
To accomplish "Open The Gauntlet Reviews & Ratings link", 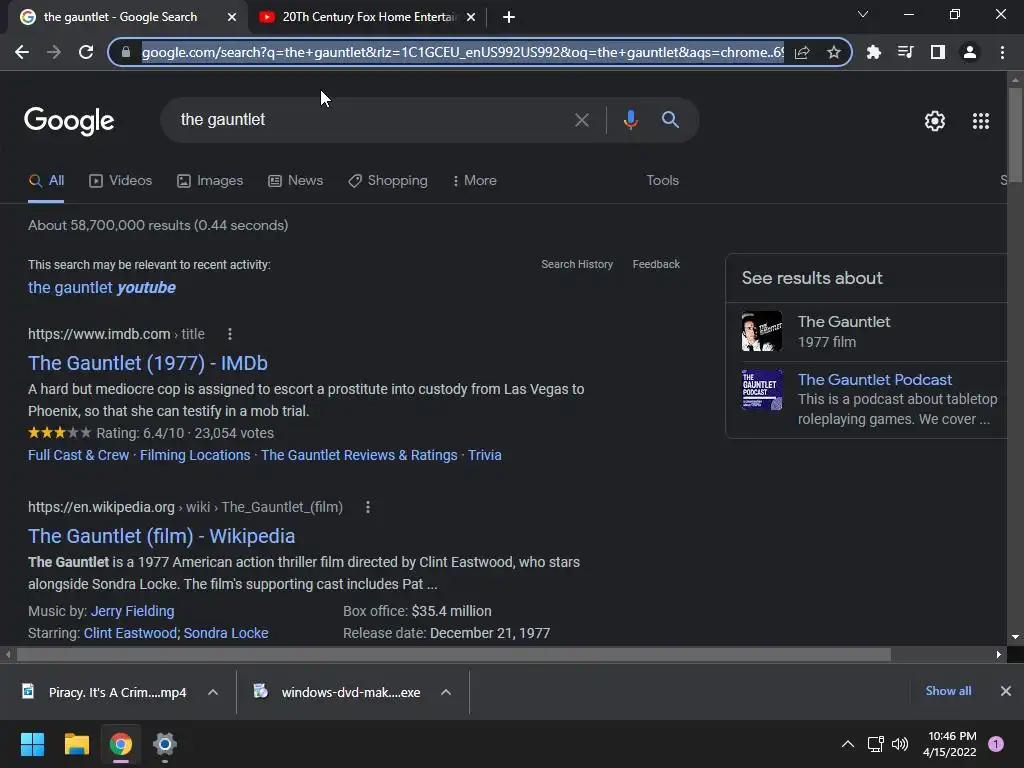I will [x=359, y=455].
